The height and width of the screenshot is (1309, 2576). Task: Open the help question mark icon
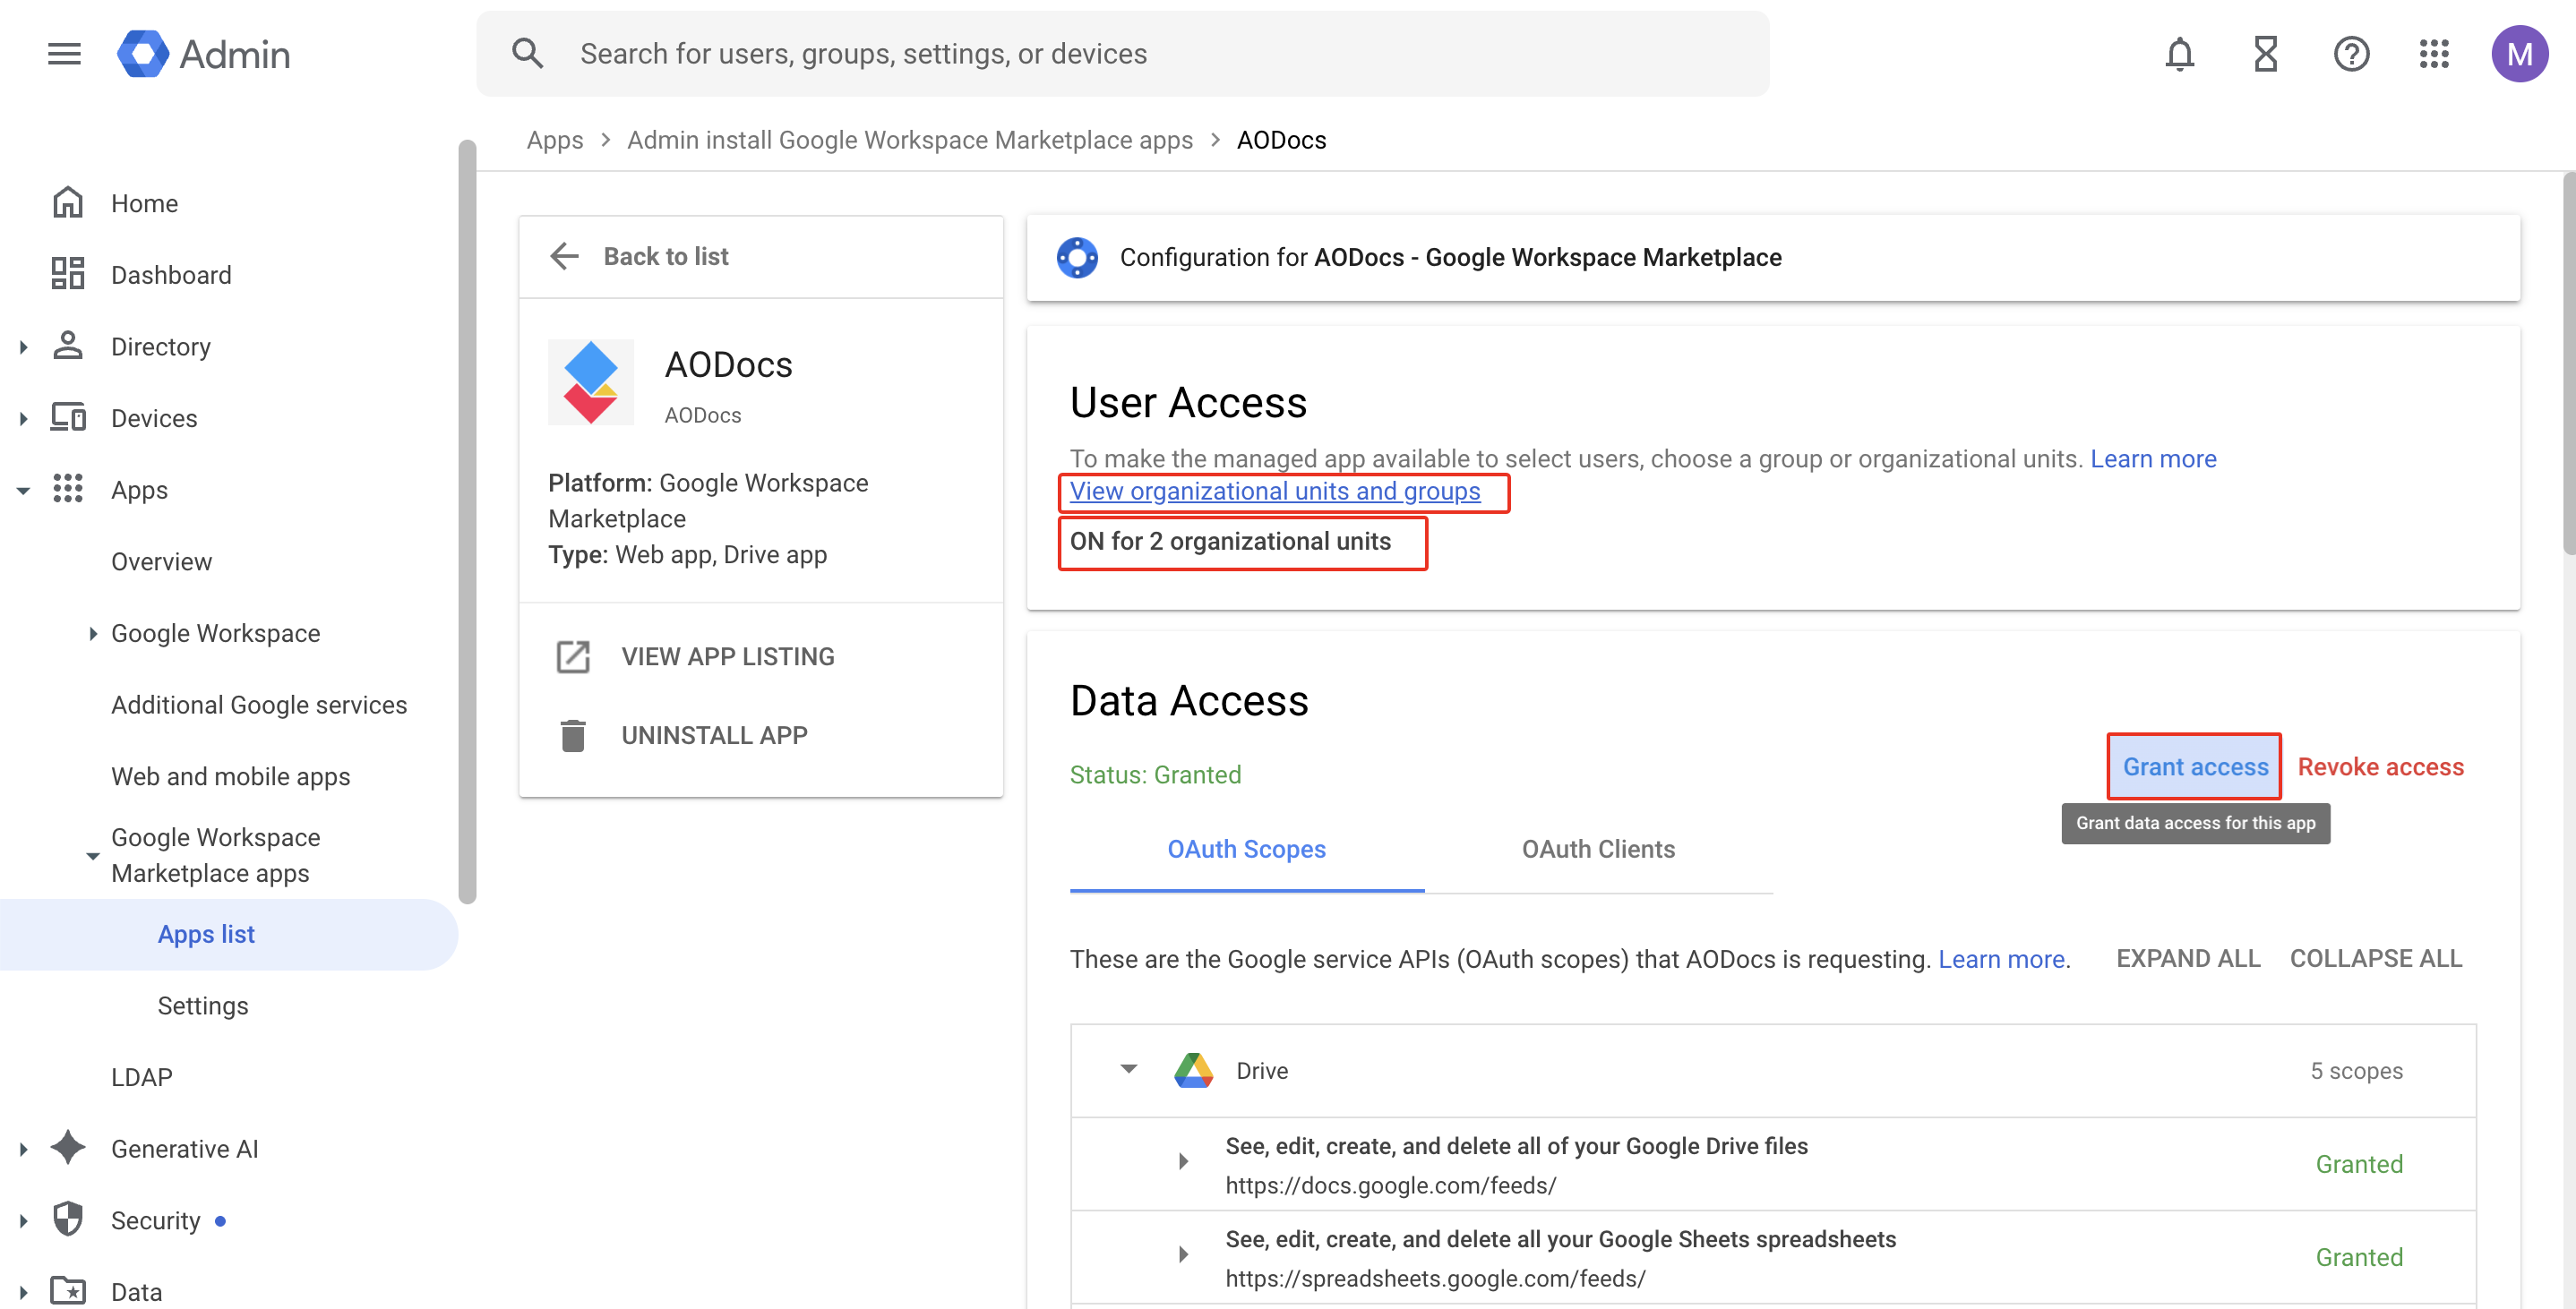[2351, 54]
